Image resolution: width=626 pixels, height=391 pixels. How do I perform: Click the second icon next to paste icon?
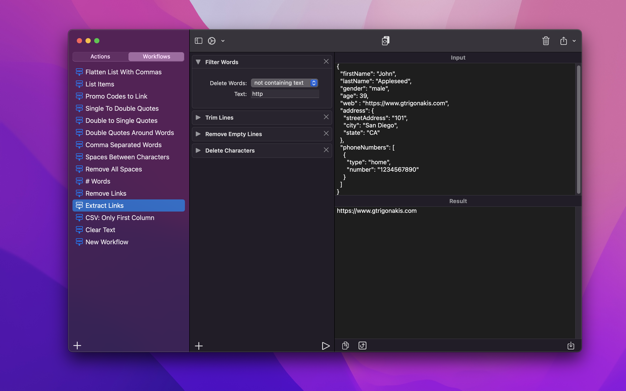(362, 345)
